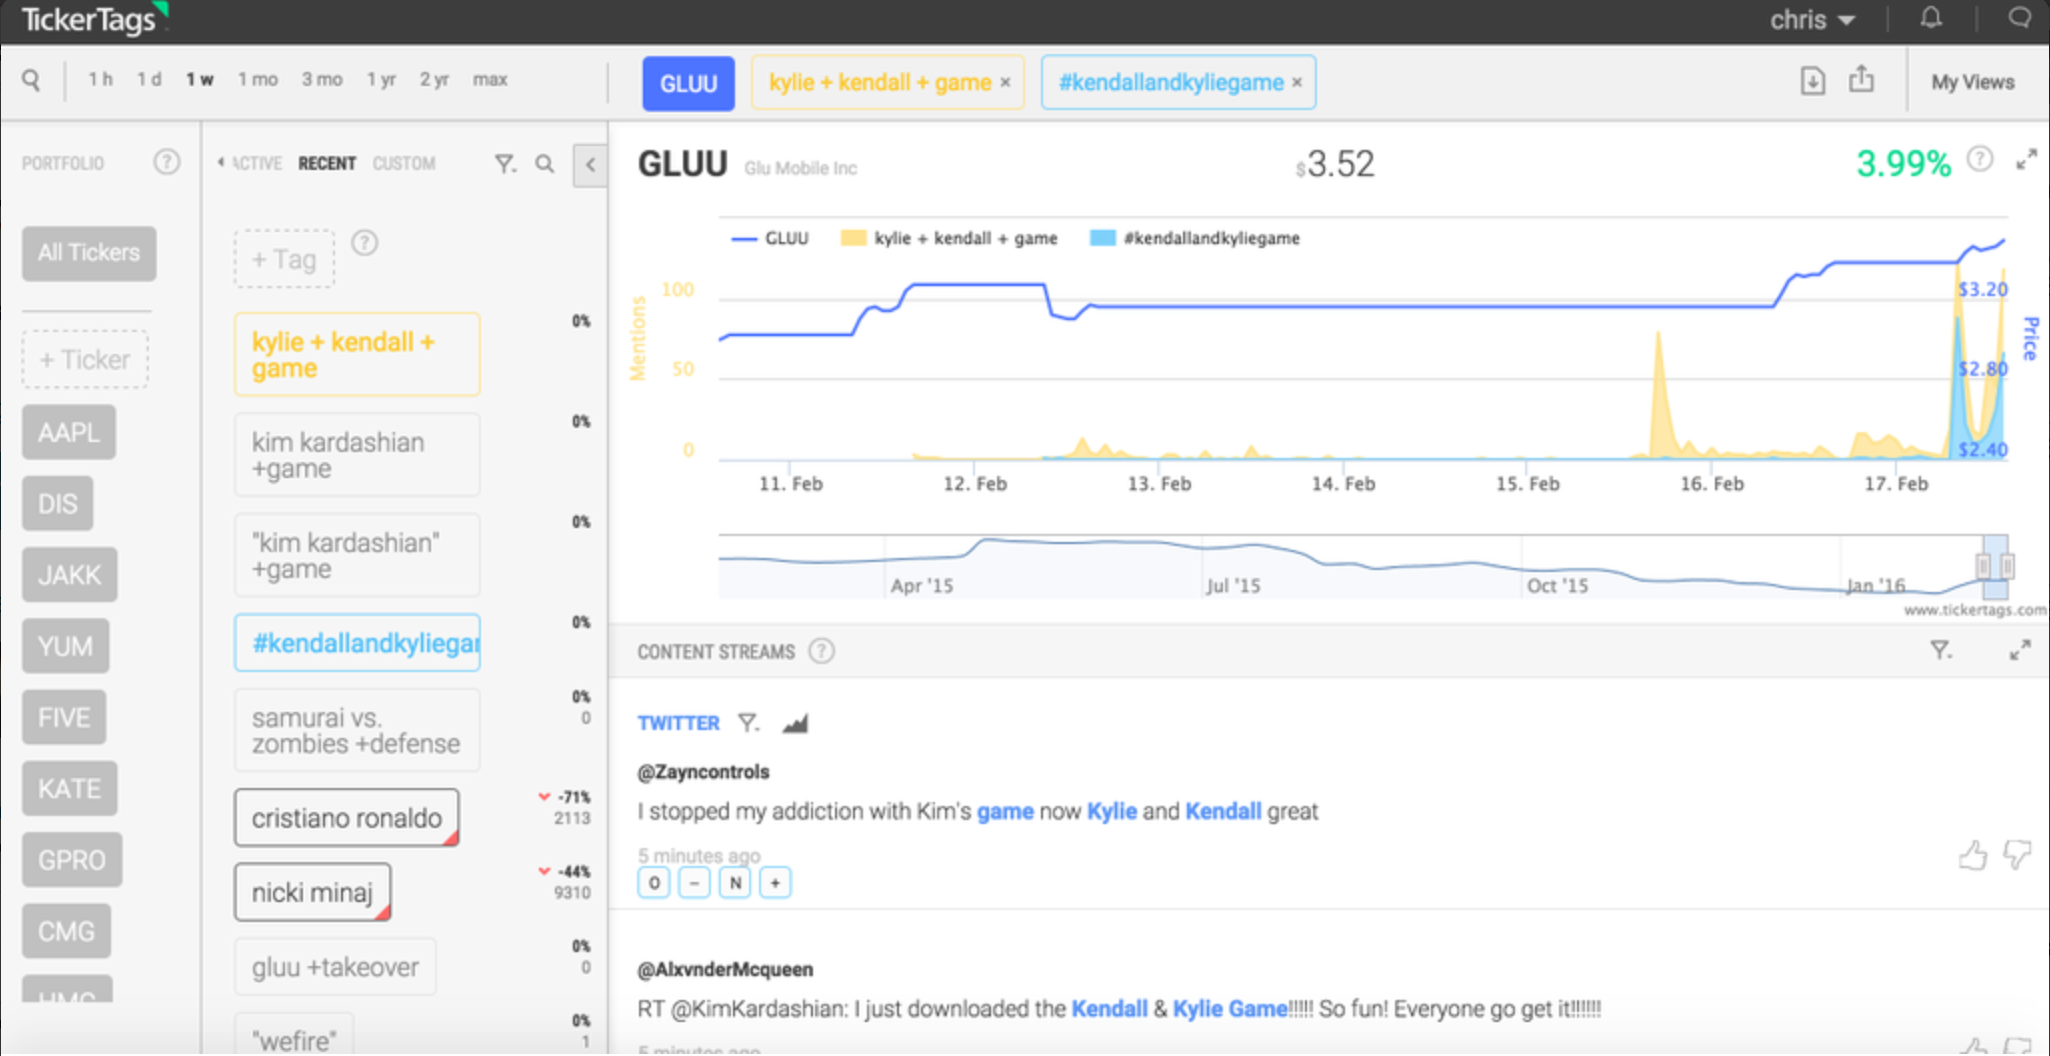Screen dimensions: 2050x1056
Task: Toggle cristiano ronaldo tag
Action: click(x=347, y=818)
